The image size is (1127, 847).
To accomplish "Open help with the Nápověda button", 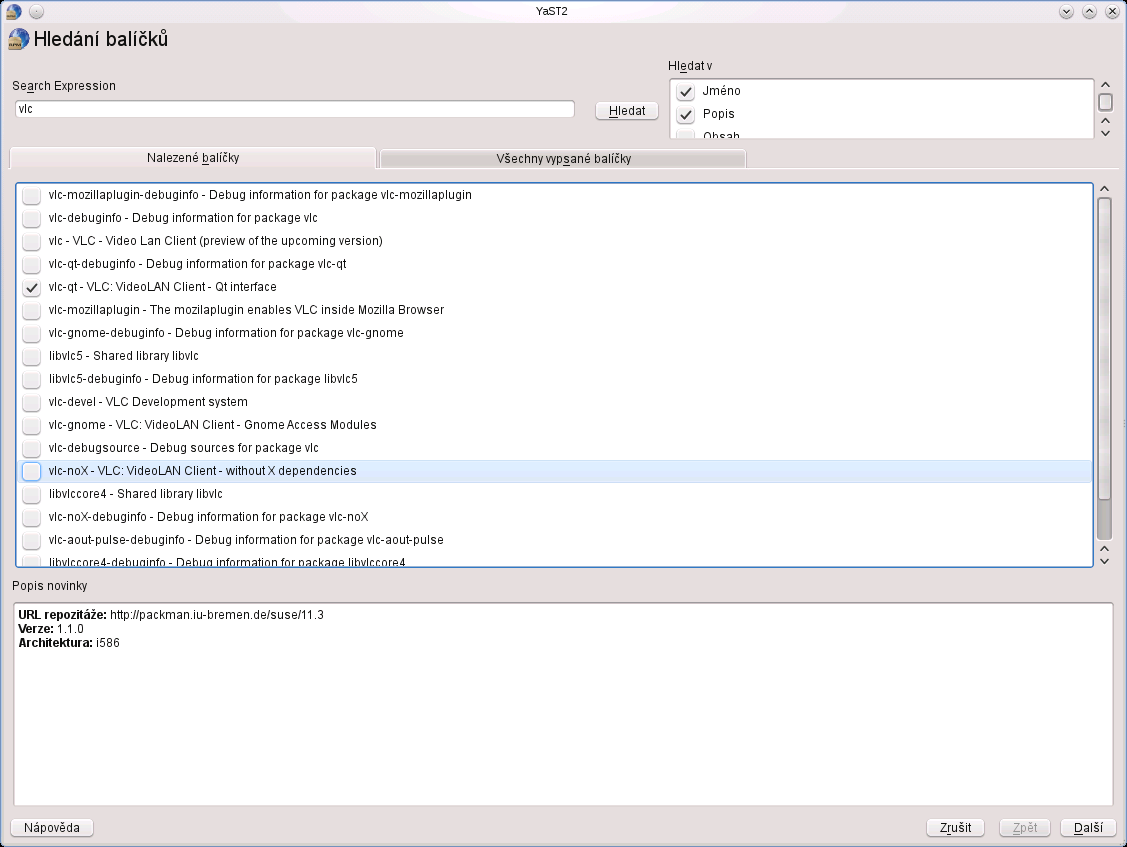I will click(52, 828).
